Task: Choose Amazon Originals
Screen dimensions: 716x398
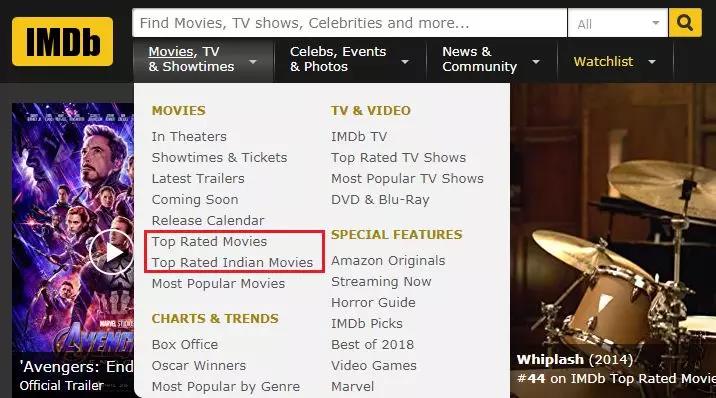Action: tap(388, 261)
